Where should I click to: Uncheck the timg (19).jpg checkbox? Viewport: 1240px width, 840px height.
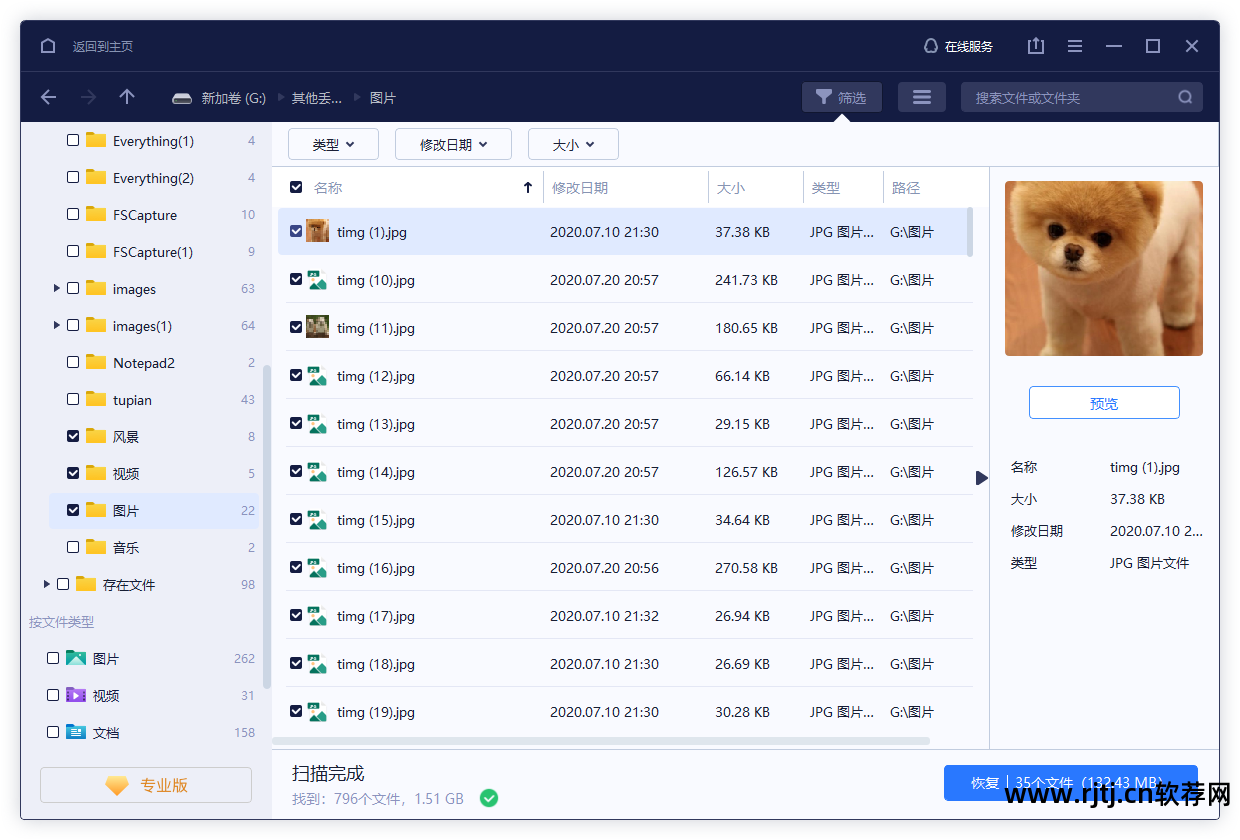[x=296, y=711]
